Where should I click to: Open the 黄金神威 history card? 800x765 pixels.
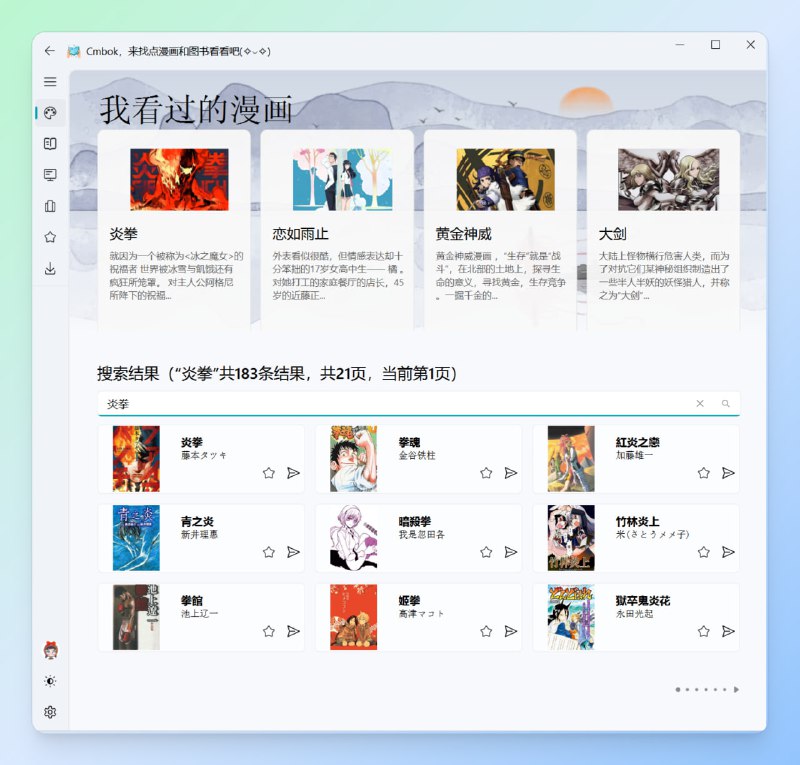(x=500, y=230)
